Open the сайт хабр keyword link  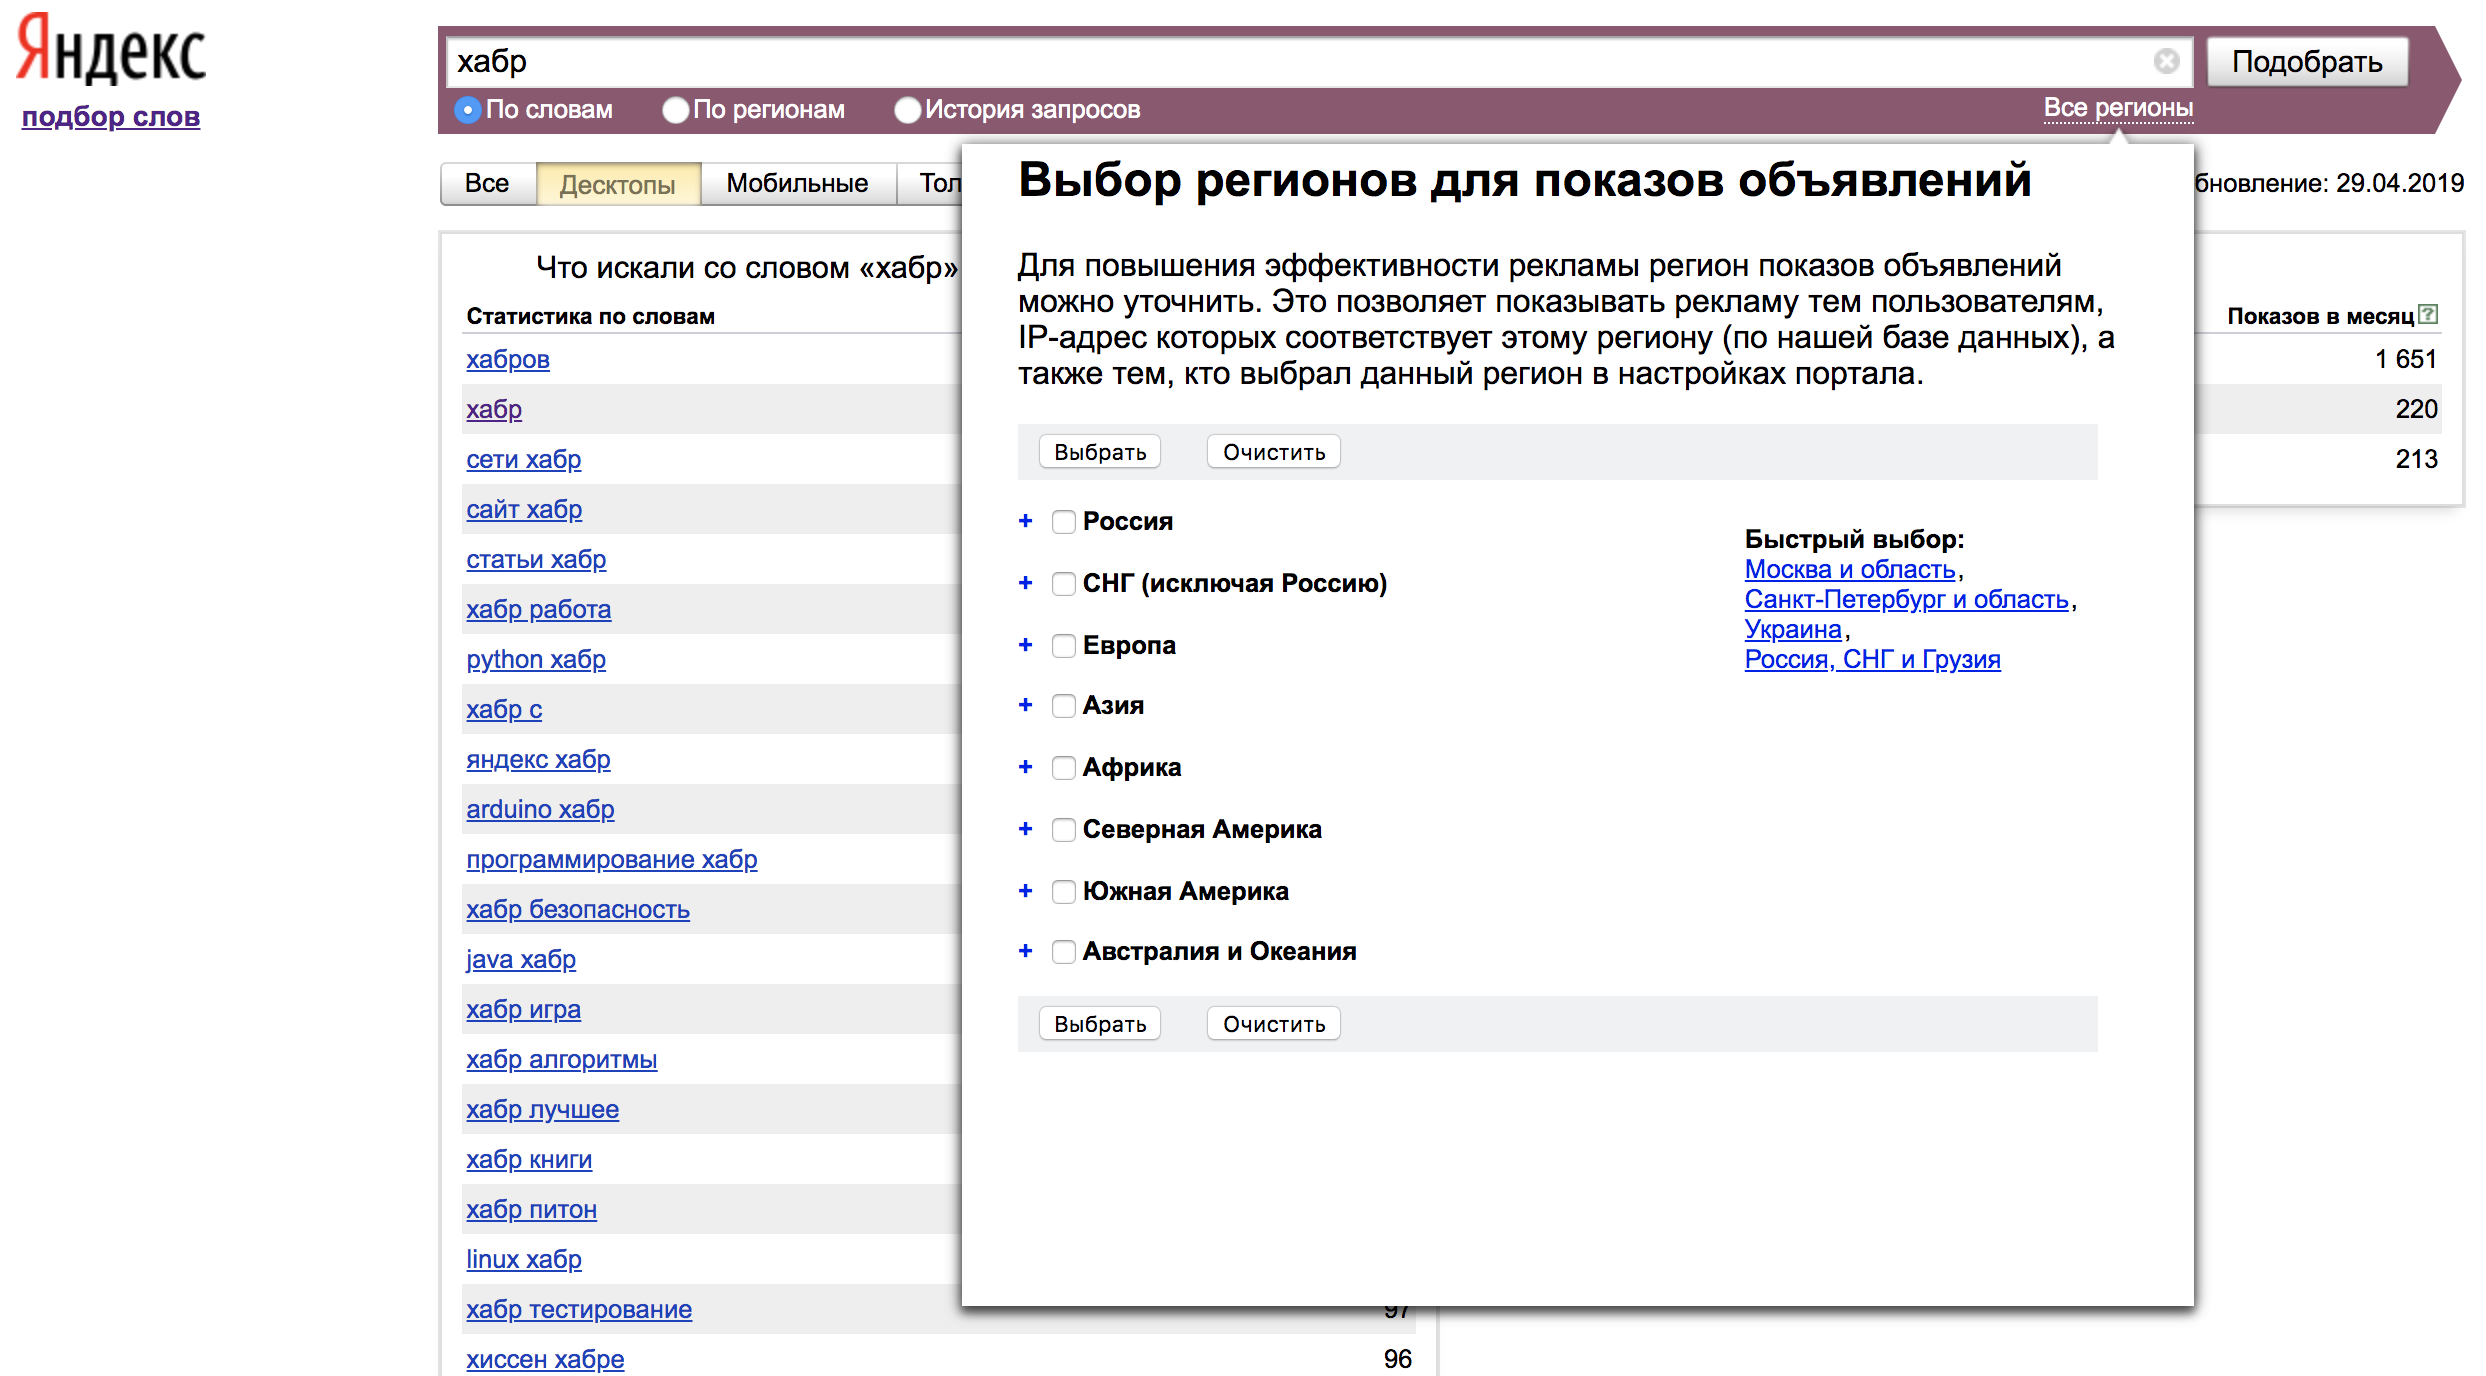click(524, 509)
